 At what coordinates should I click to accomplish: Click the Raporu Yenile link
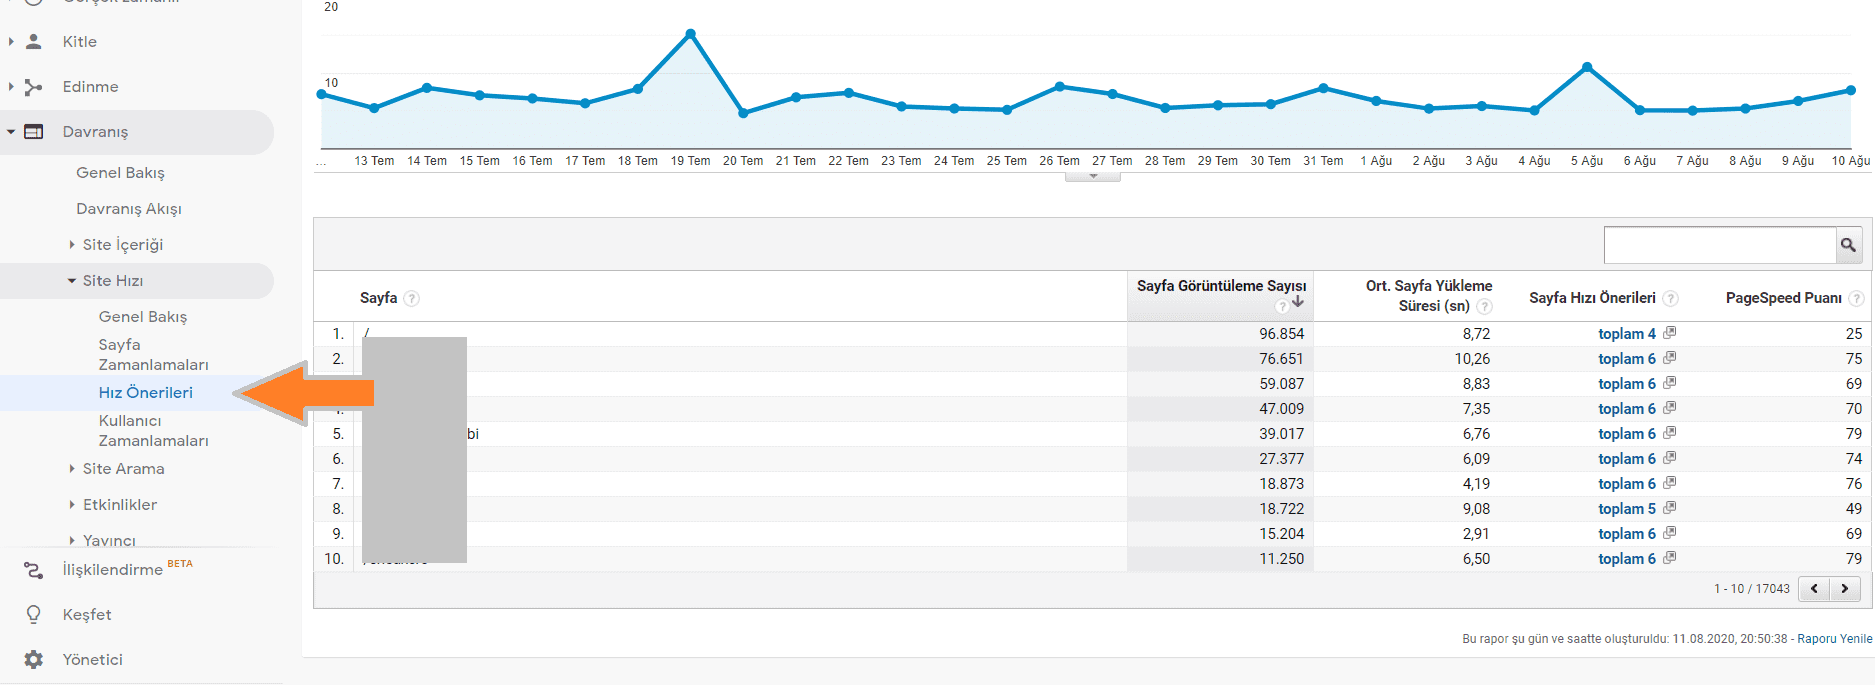pyautogui.click(x=1834, y=639)
